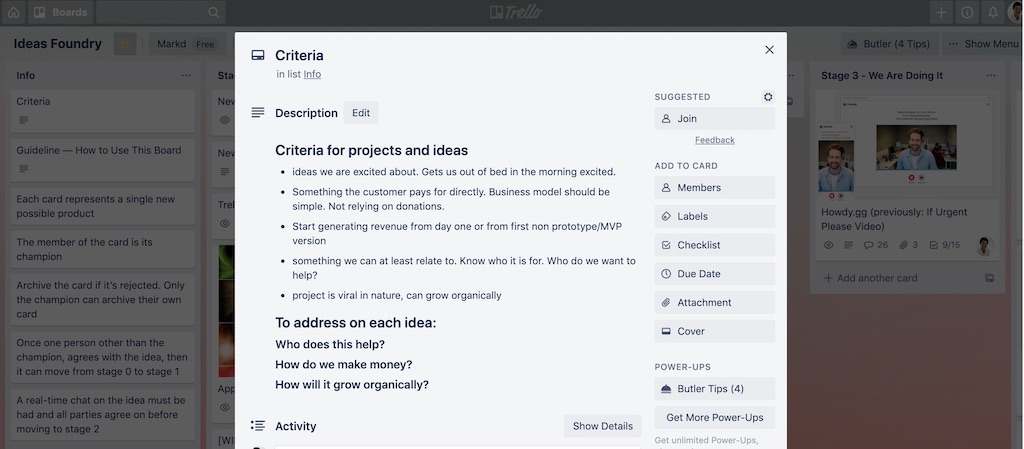Screen dimensions: 1024x449
Task: Open 'A real-time chat on the idea' card
Action: (x=103, y=414)
